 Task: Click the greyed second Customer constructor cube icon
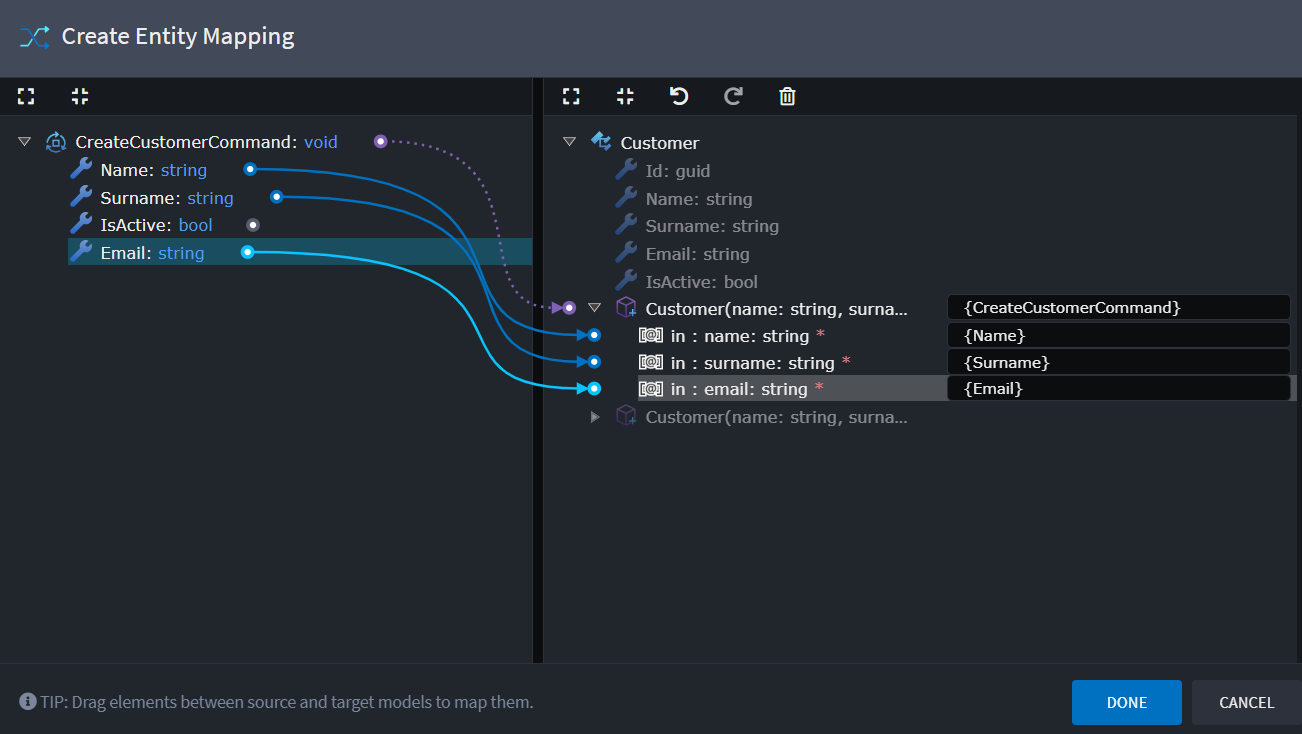(x=626, y=416)
